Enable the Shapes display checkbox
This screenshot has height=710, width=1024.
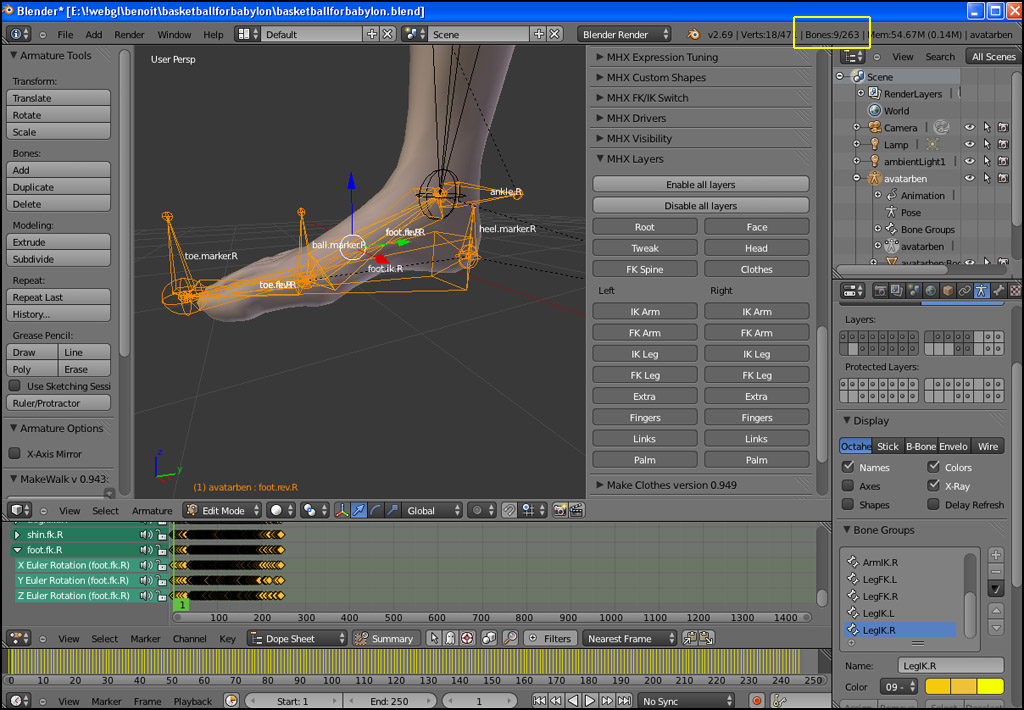pyautogui.click(x=848, y=504)
